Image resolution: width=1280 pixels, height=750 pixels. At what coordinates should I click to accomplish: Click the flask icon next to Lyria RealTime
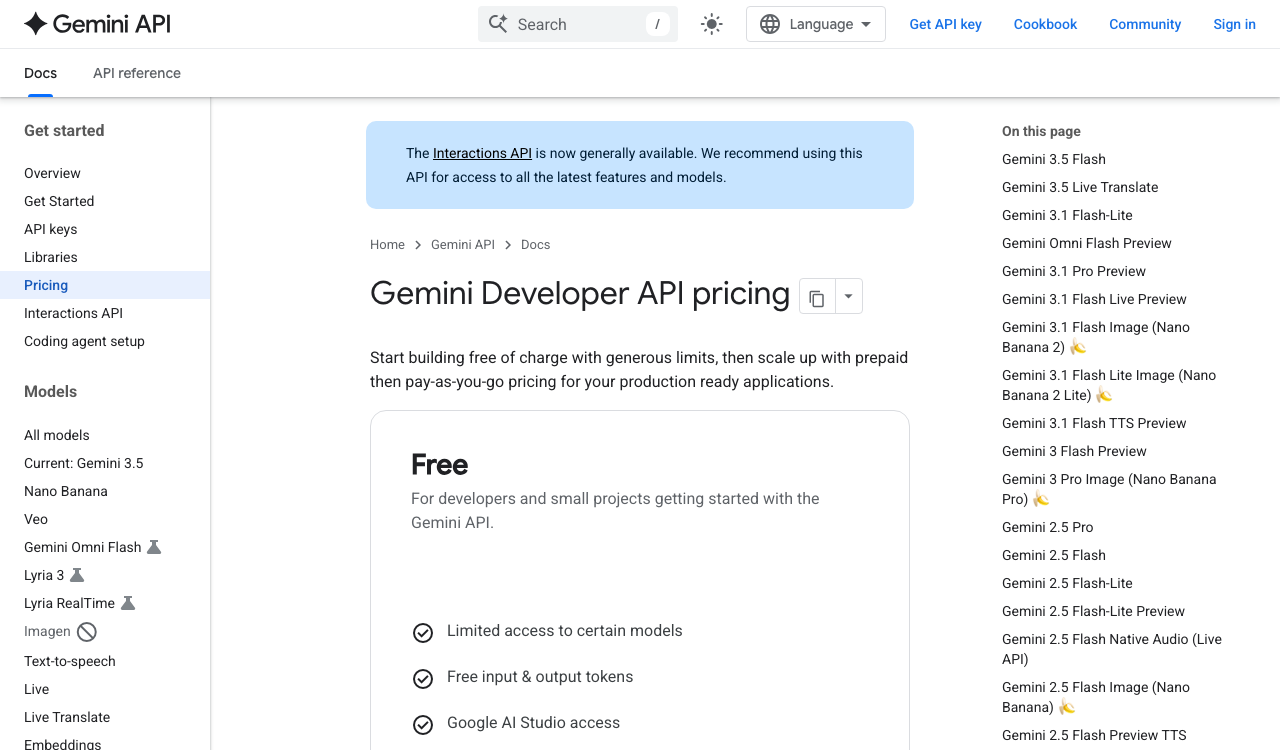pos(128,603)
